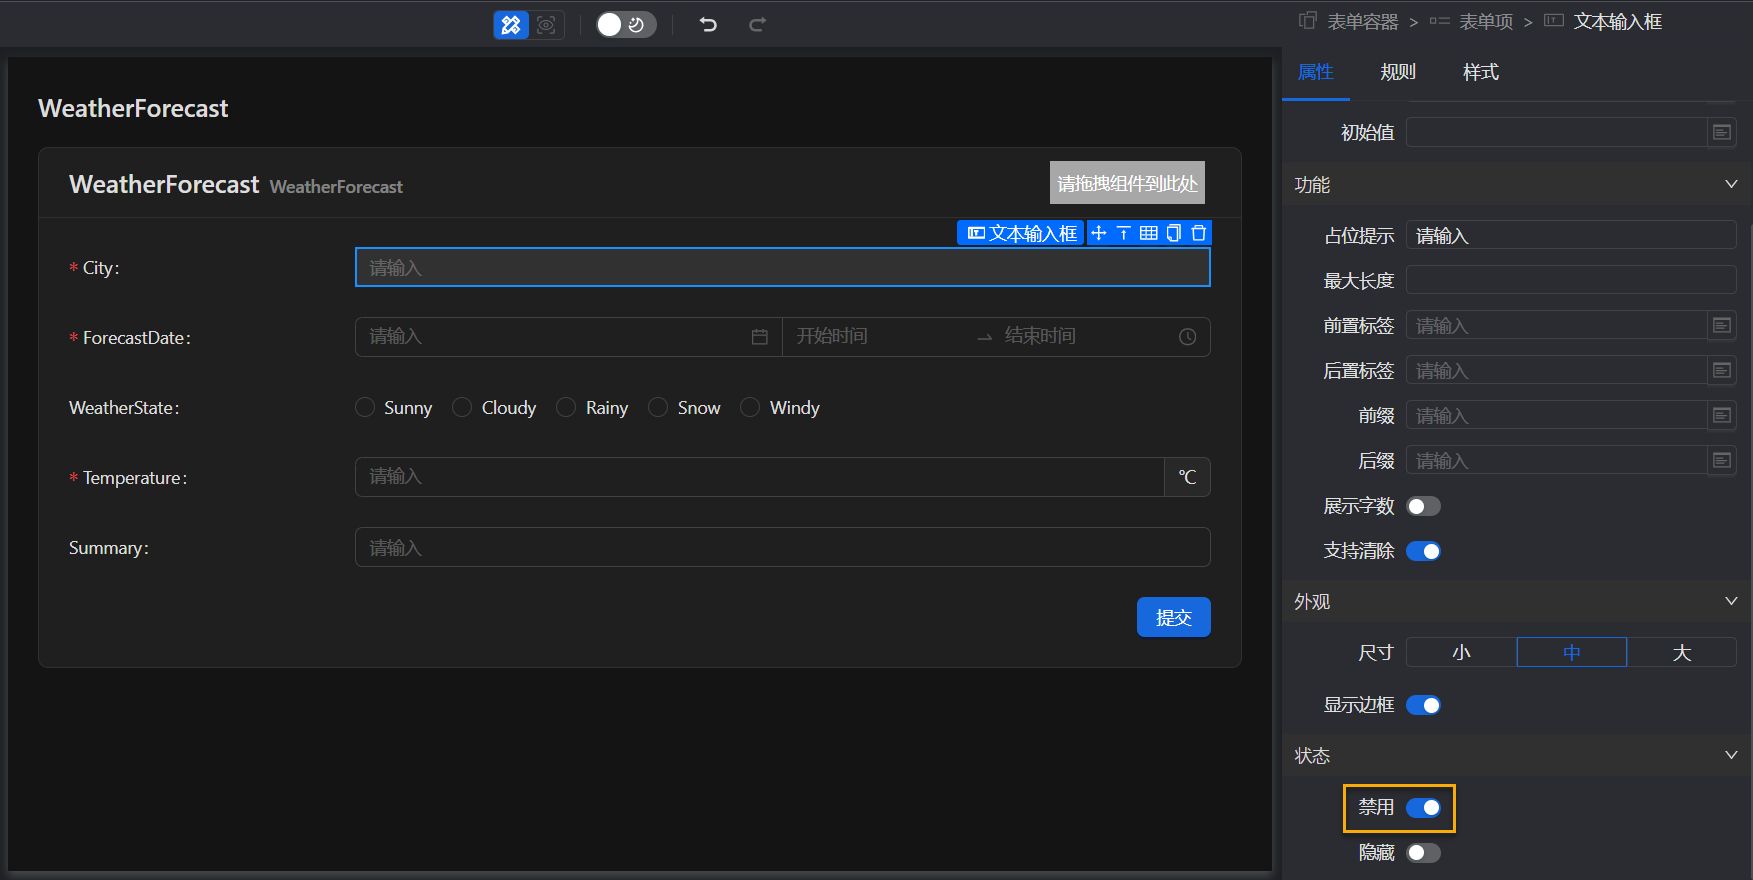Open expression editor icon for 前缀
1753x880 pixels.
click(x=1722, y=415)
